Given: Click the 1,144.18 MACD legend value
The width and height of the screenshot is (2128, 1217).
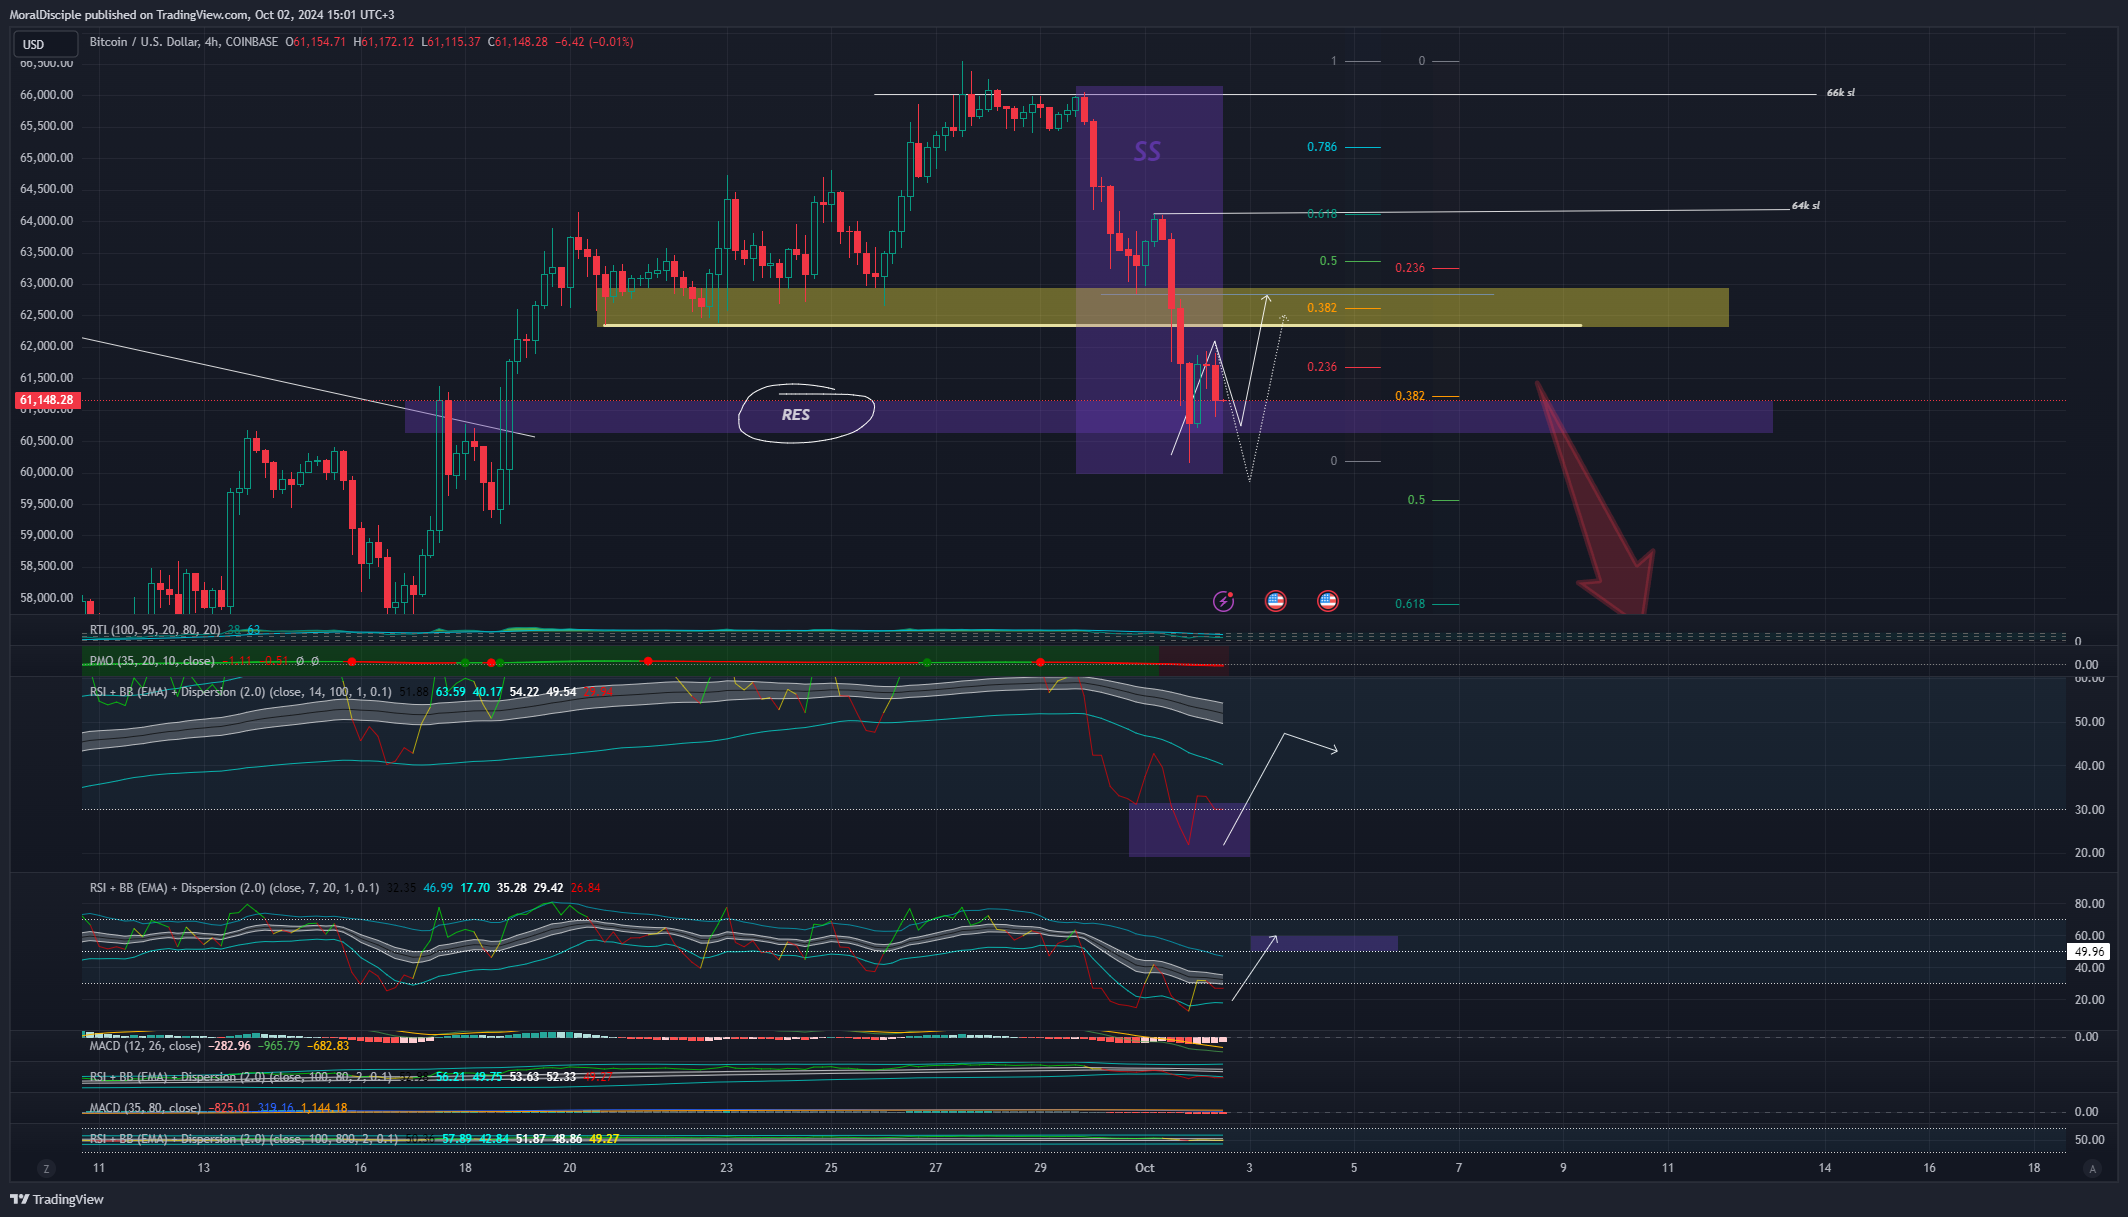Looking at the screenshot, I should tap(324, 1108).
